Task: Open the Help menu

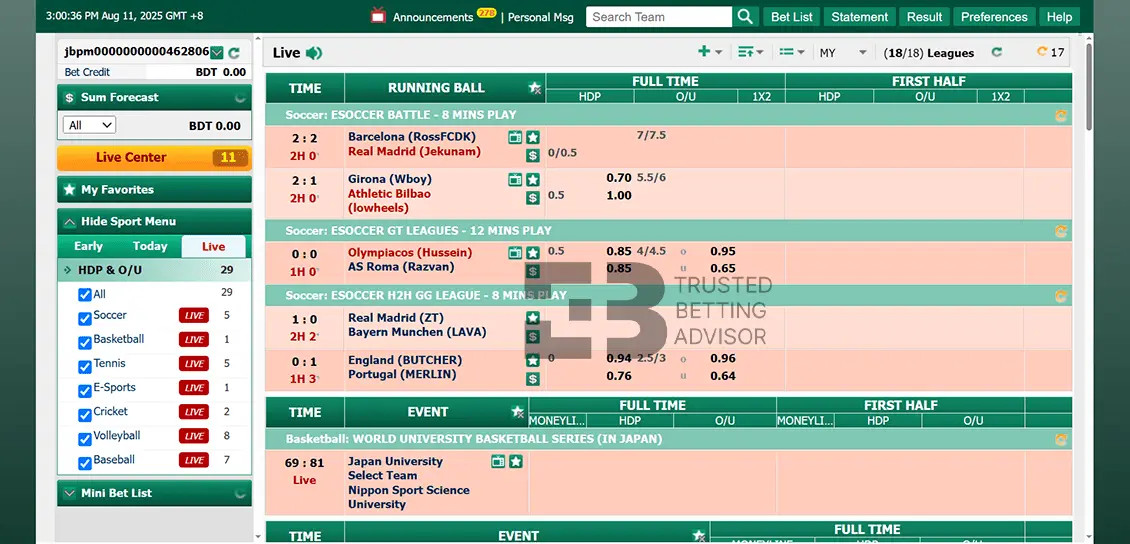Action: (x=1059, y=17)
